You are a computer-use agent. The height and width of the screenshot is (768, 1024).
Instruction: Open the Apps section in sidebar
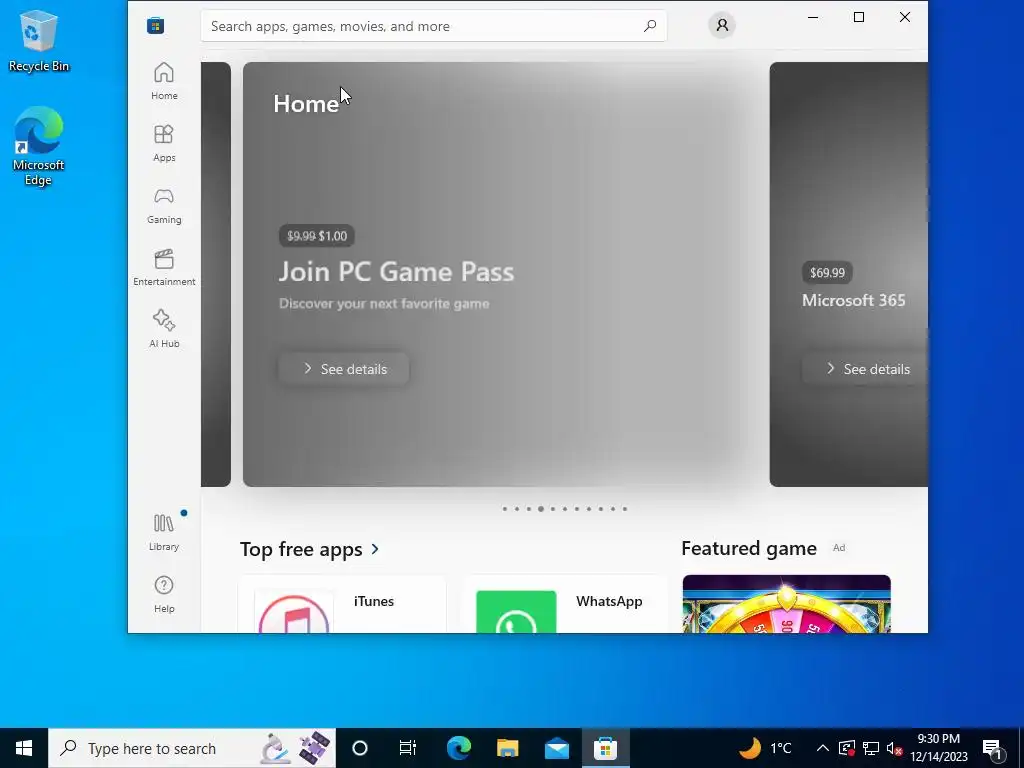[164, 143]
